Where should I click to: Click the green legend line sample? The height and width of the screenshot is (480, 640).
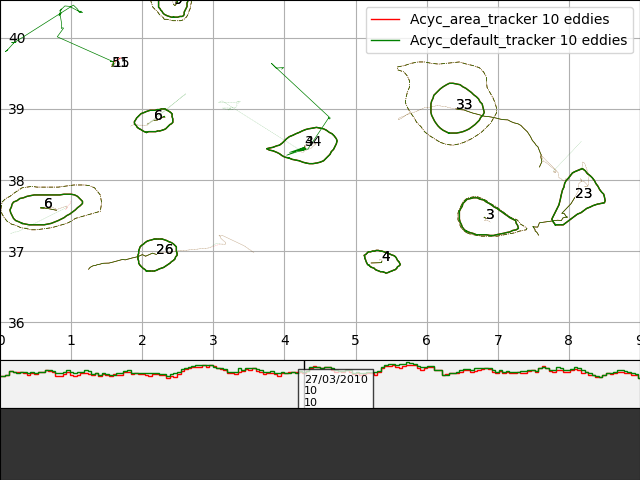(385, 40)
